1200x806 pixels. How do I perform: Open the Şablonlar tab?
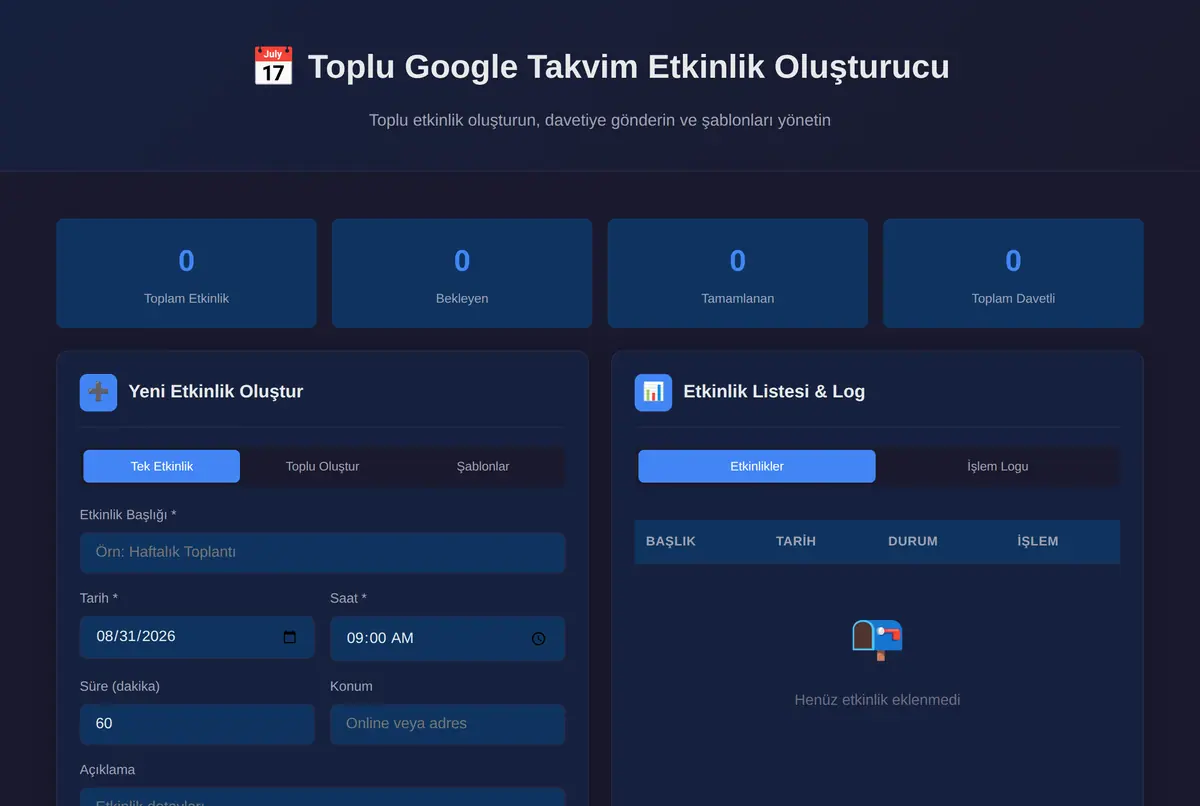pyautogui.click(x=483, y=466)
